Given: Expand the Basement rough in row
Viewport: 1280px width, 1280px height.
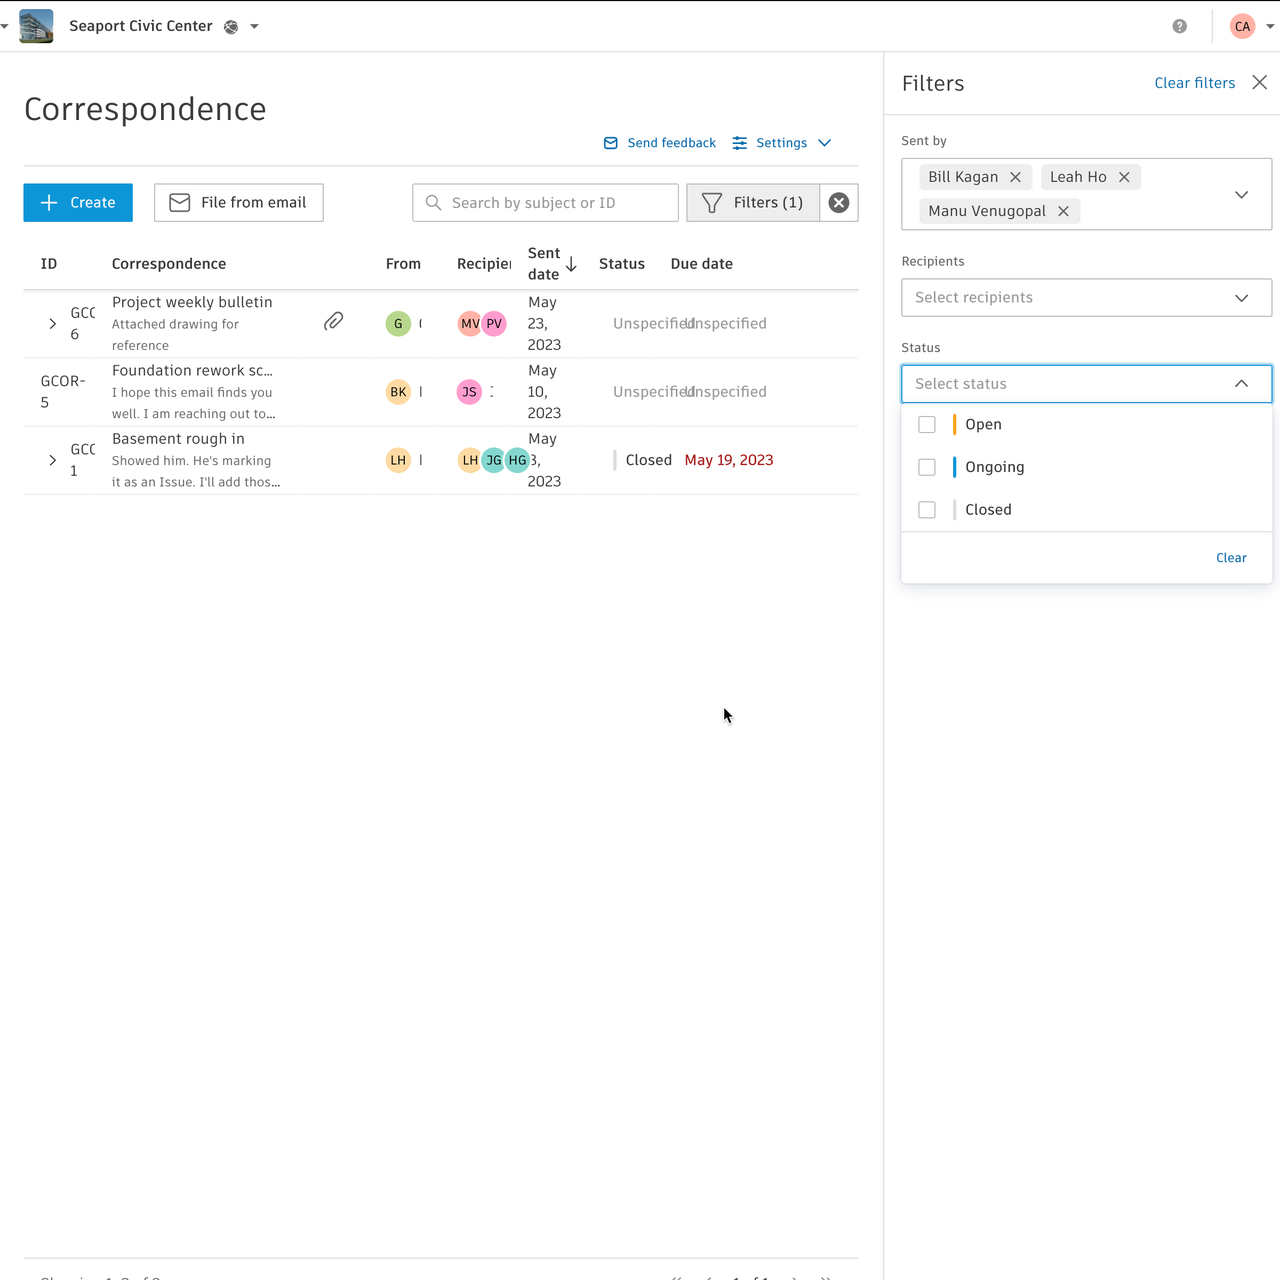Looking at the screenshot, I should coord(52,460).
